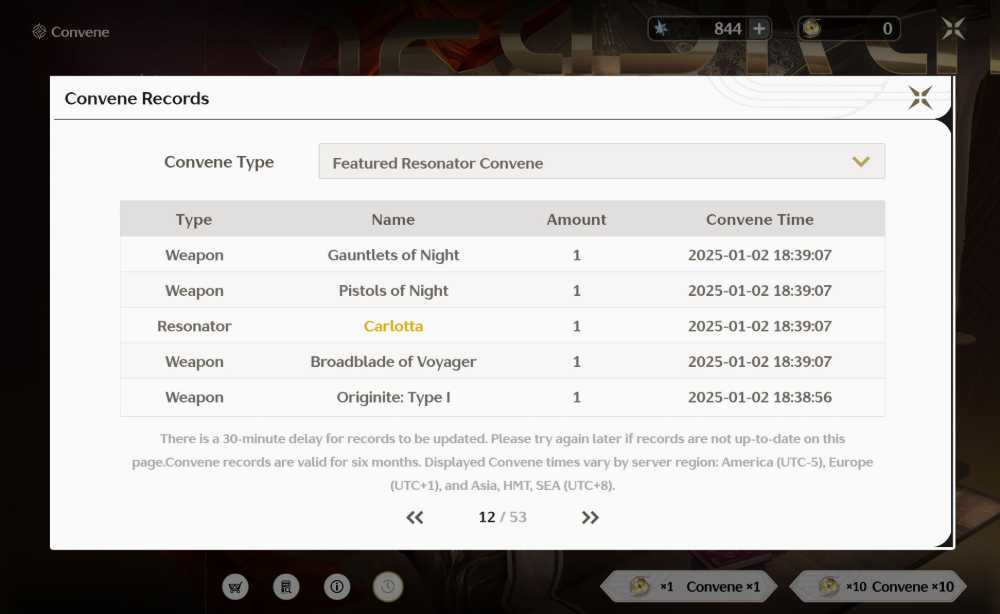Image resolution: width=1000 pixels, height=614 pixels.
Task: Go to the previous records page
Action: [415, 517]
